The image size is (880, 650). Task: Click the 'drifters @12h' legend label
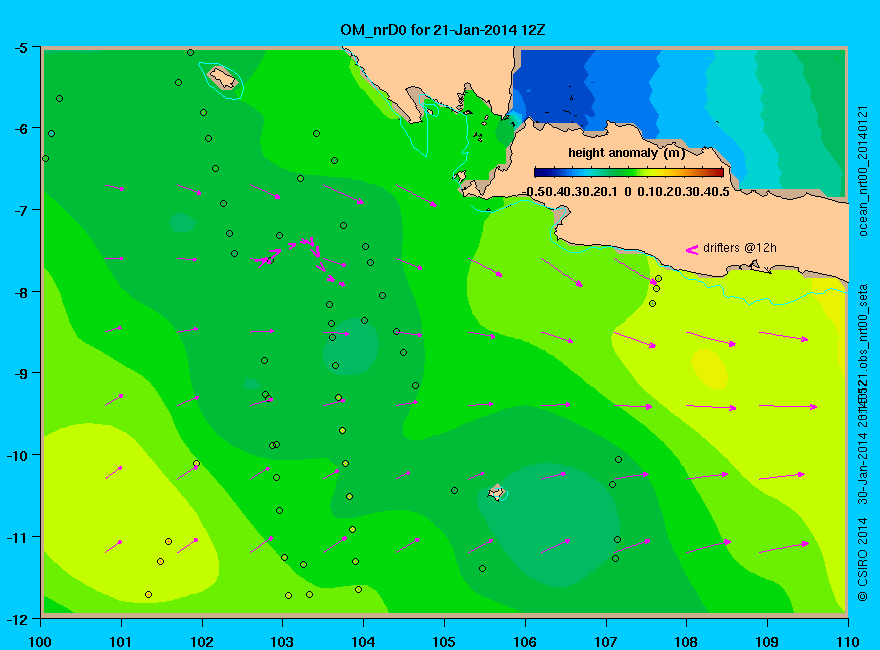pyautogui.click(x=740, y=248)
